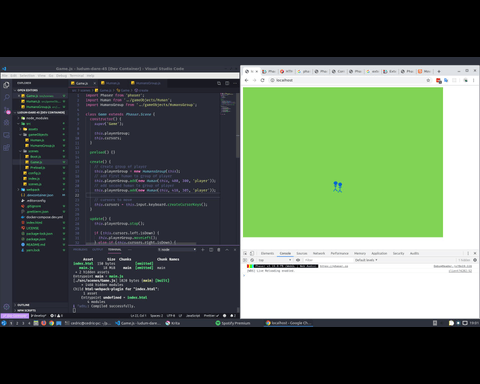
Task: Open the Extensions view in the activity bar
Action: pos(6,147)
